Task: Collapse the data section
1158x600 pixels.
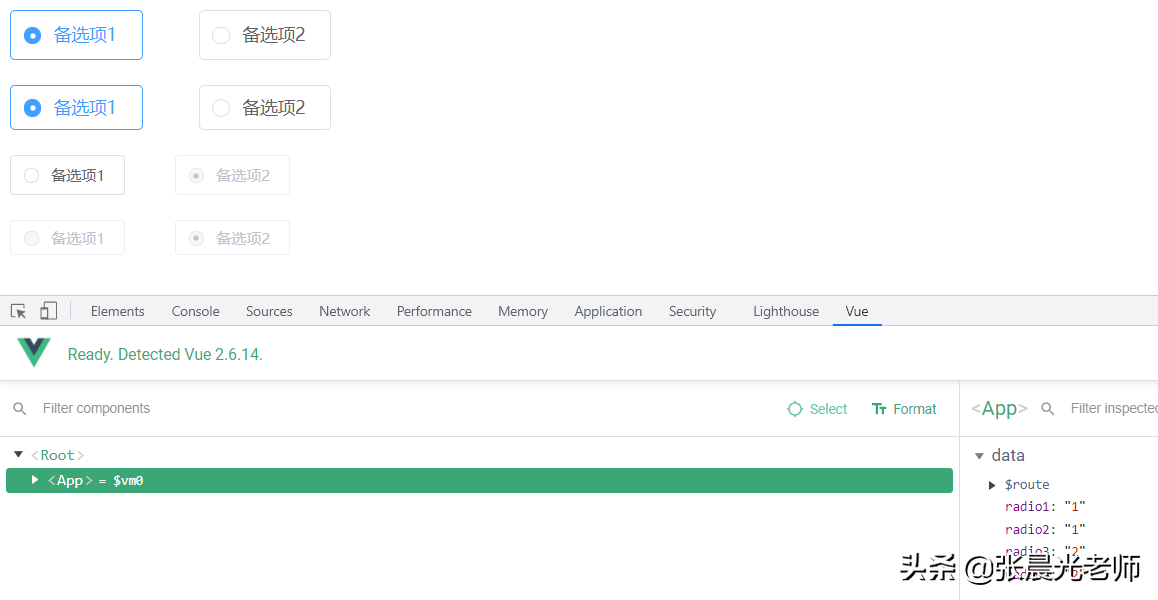Action: click(979, 456)
